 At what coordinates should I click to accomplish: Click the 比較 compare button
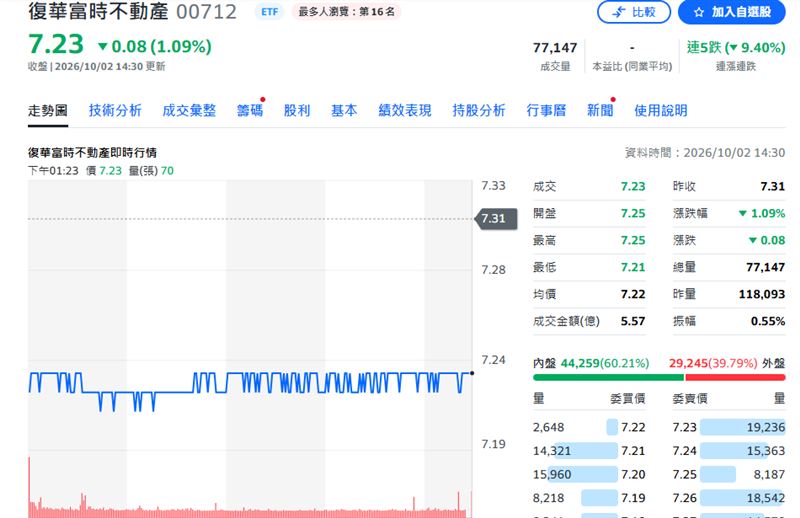pyautogui.click(x=634, y=12)
